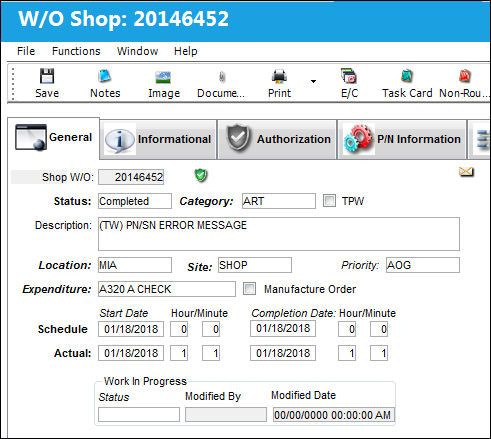Click the Shop W/O number field
This screenshot has height=439, width=491.
click(x=131, y=177)
